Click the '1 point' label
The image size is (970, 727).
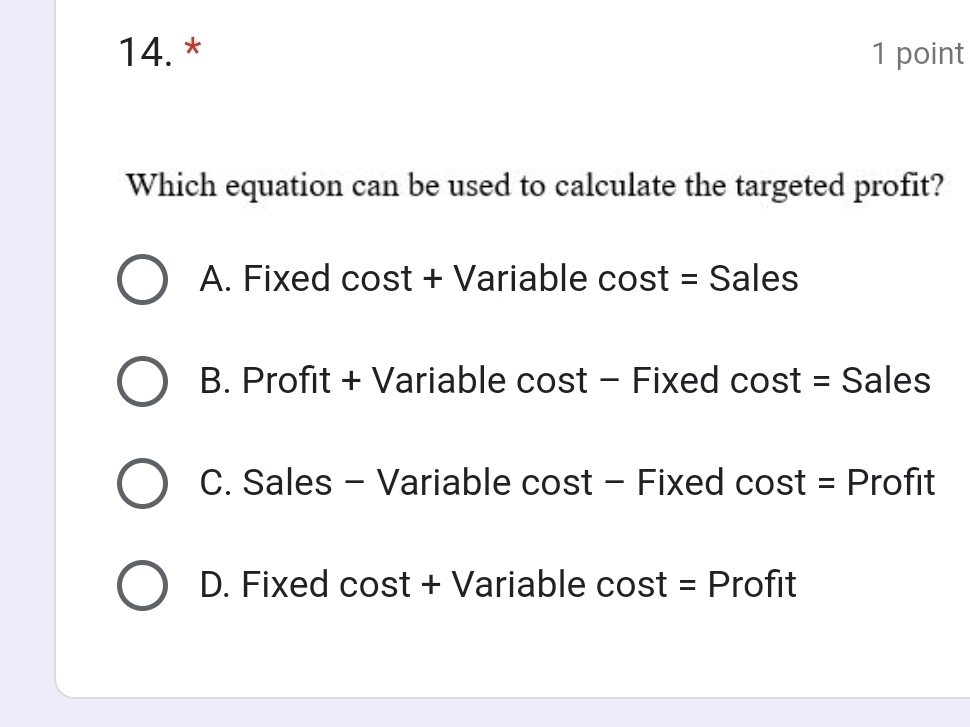pyautogui.click(x=917, y=54)
